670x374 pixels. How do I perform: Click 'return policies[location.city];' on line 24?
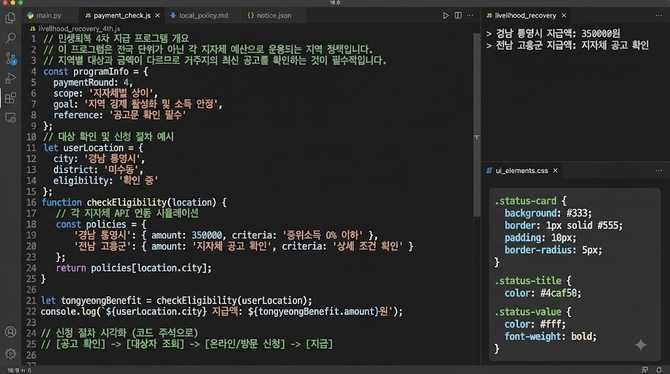[x=134, y=268]
